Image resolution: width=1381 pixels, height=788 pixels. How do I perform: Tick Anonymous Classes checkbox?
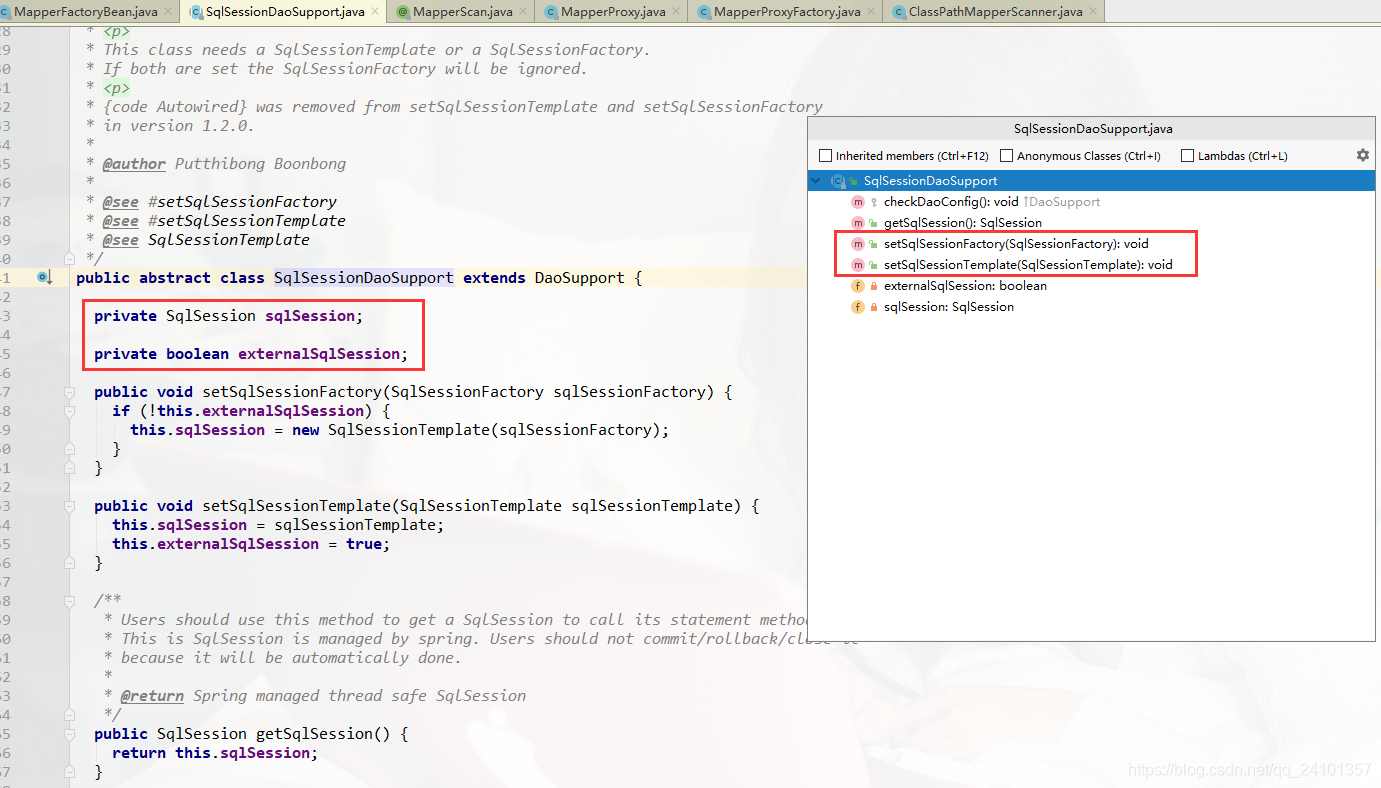click(1007, 156)
